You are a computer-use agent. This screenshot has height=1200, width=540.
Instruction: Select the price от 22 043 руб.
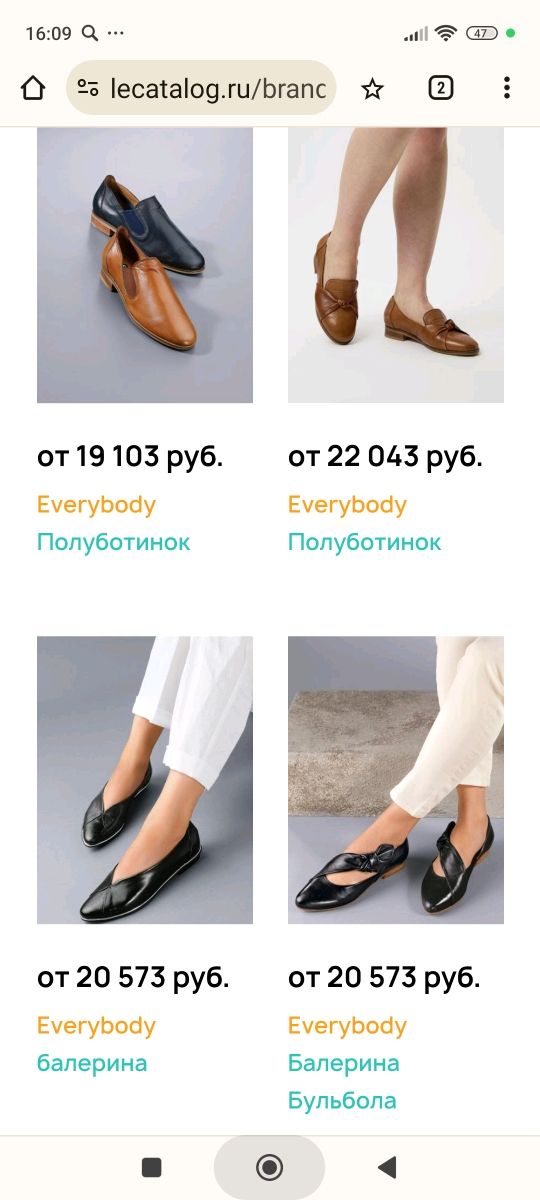(x=385, y=457)
